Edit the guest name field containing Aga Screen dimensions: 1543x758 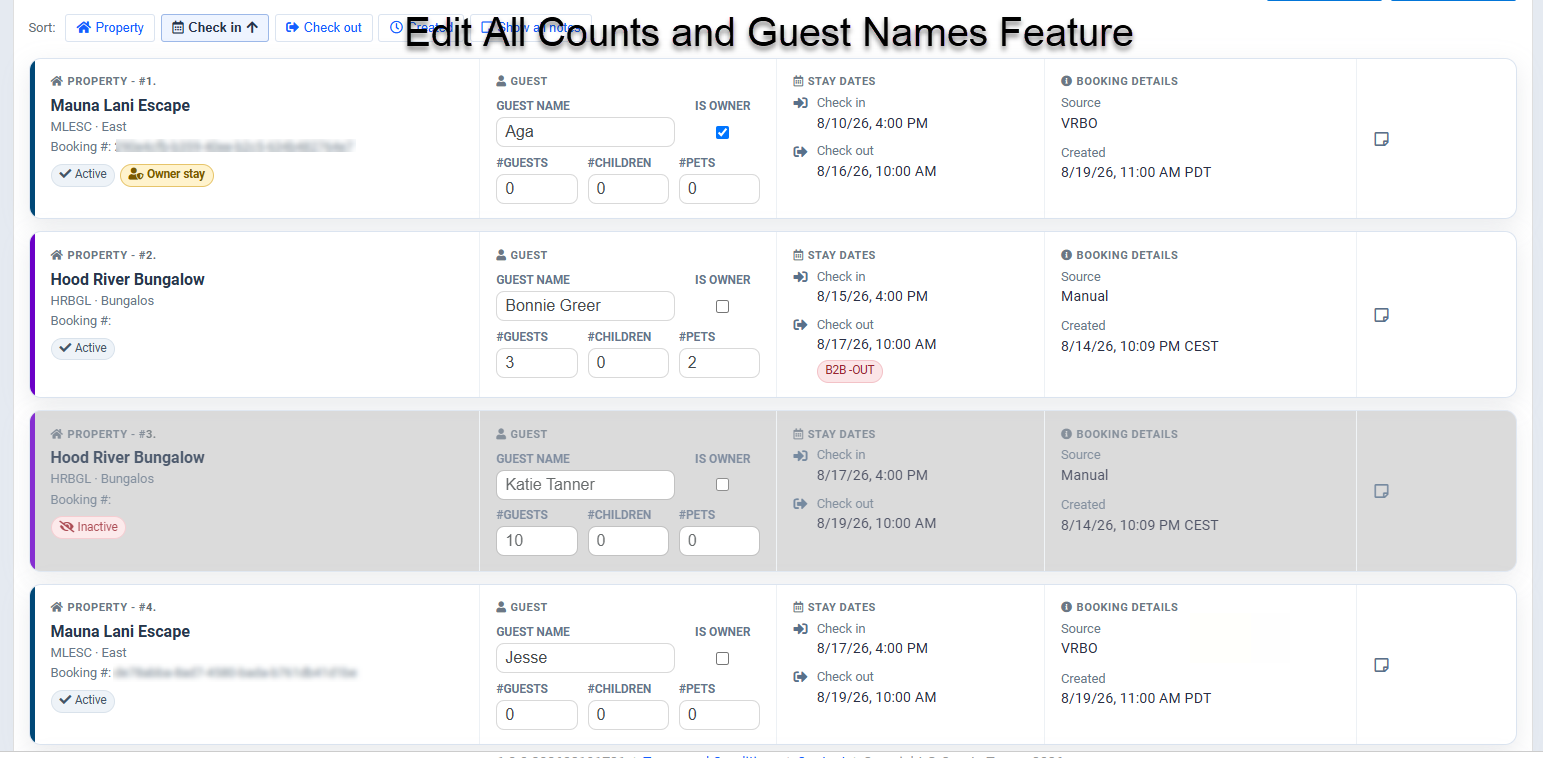[585, 132]
